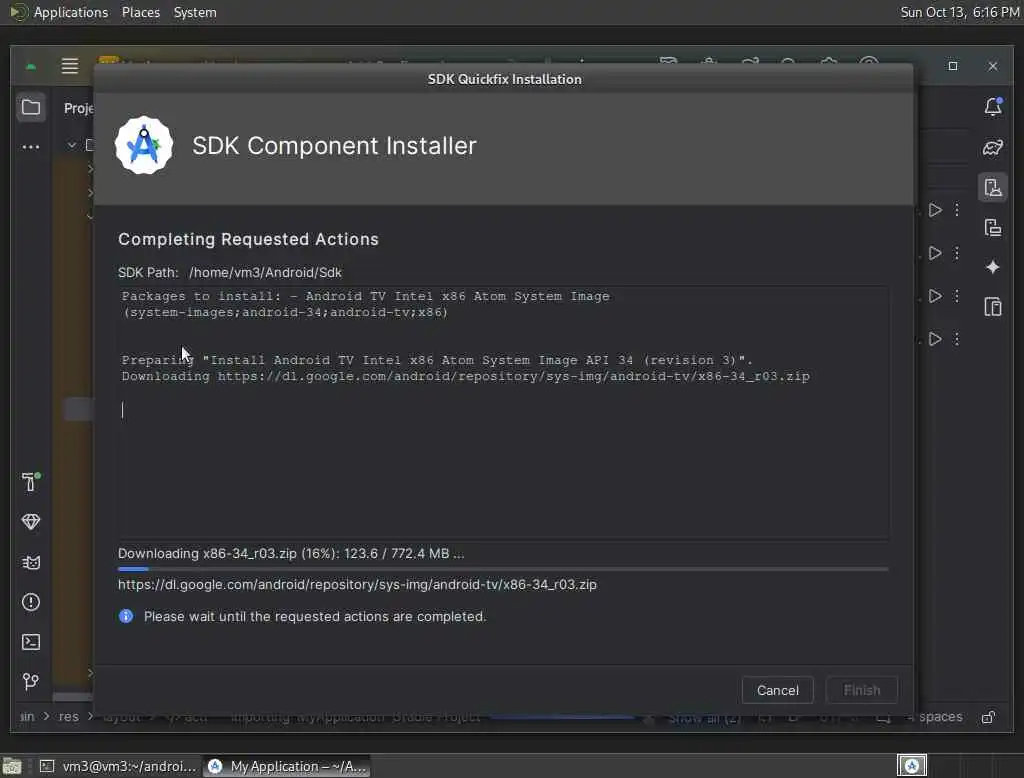Open the Problems exclamation tool window

click(x=31, y=602)
